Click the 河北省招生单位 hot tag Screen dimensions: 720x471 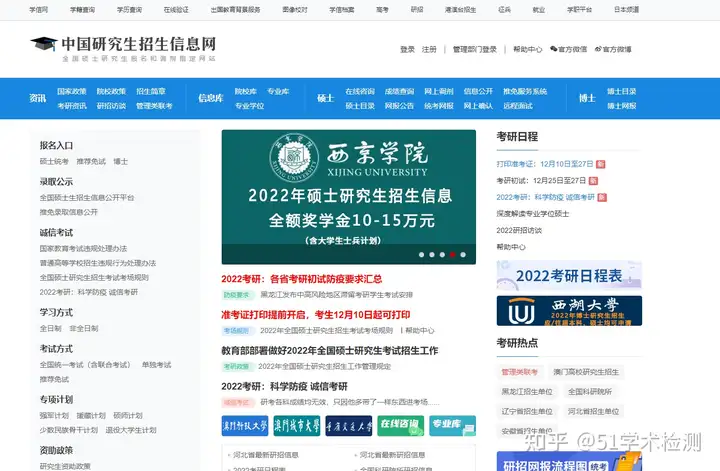pos(593,411)
